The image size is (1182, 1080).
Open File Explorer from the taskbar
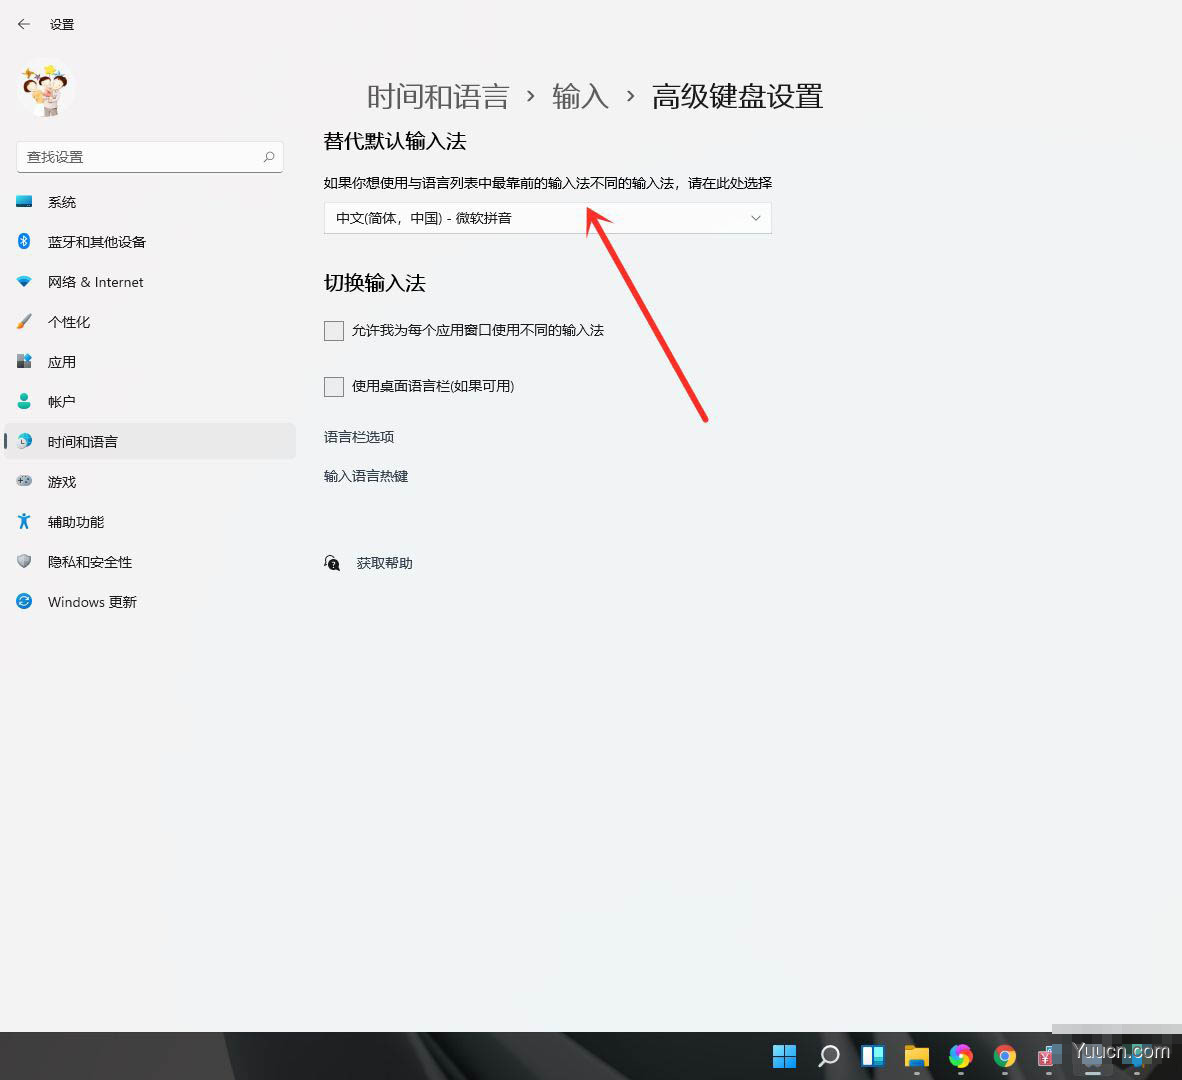(x=917, y=1056)
